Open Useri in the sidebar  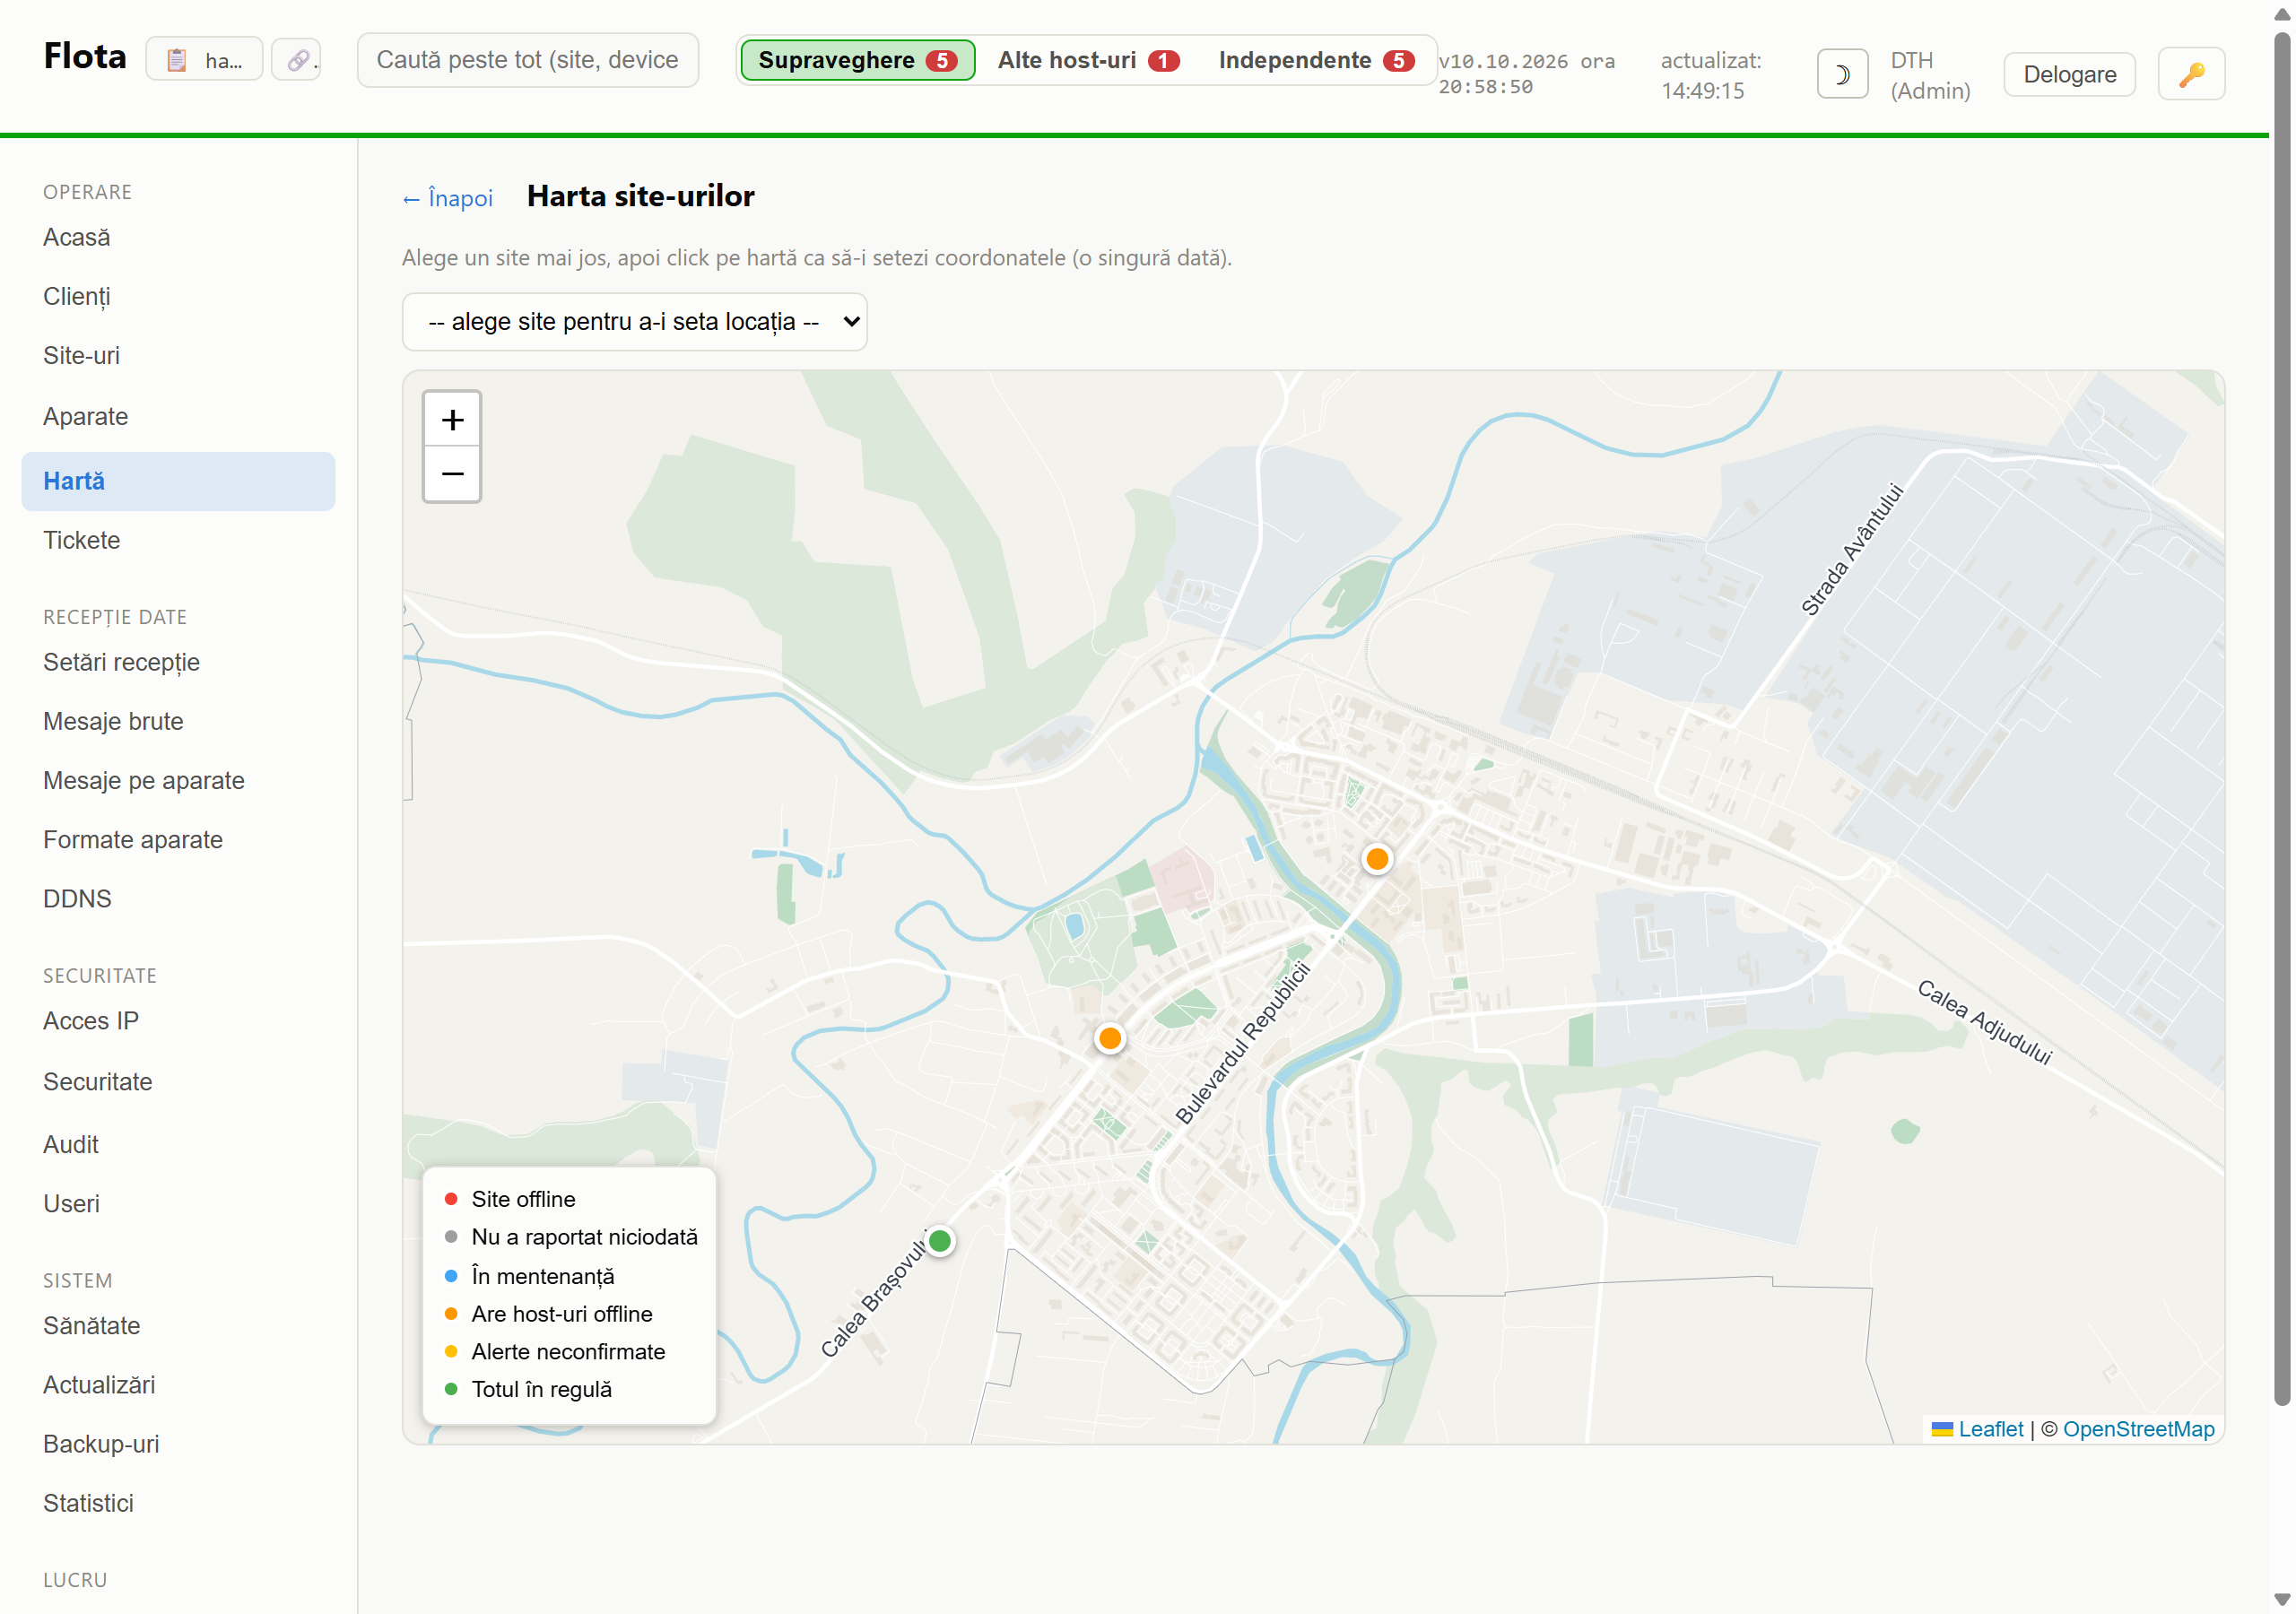(178, 1204)
